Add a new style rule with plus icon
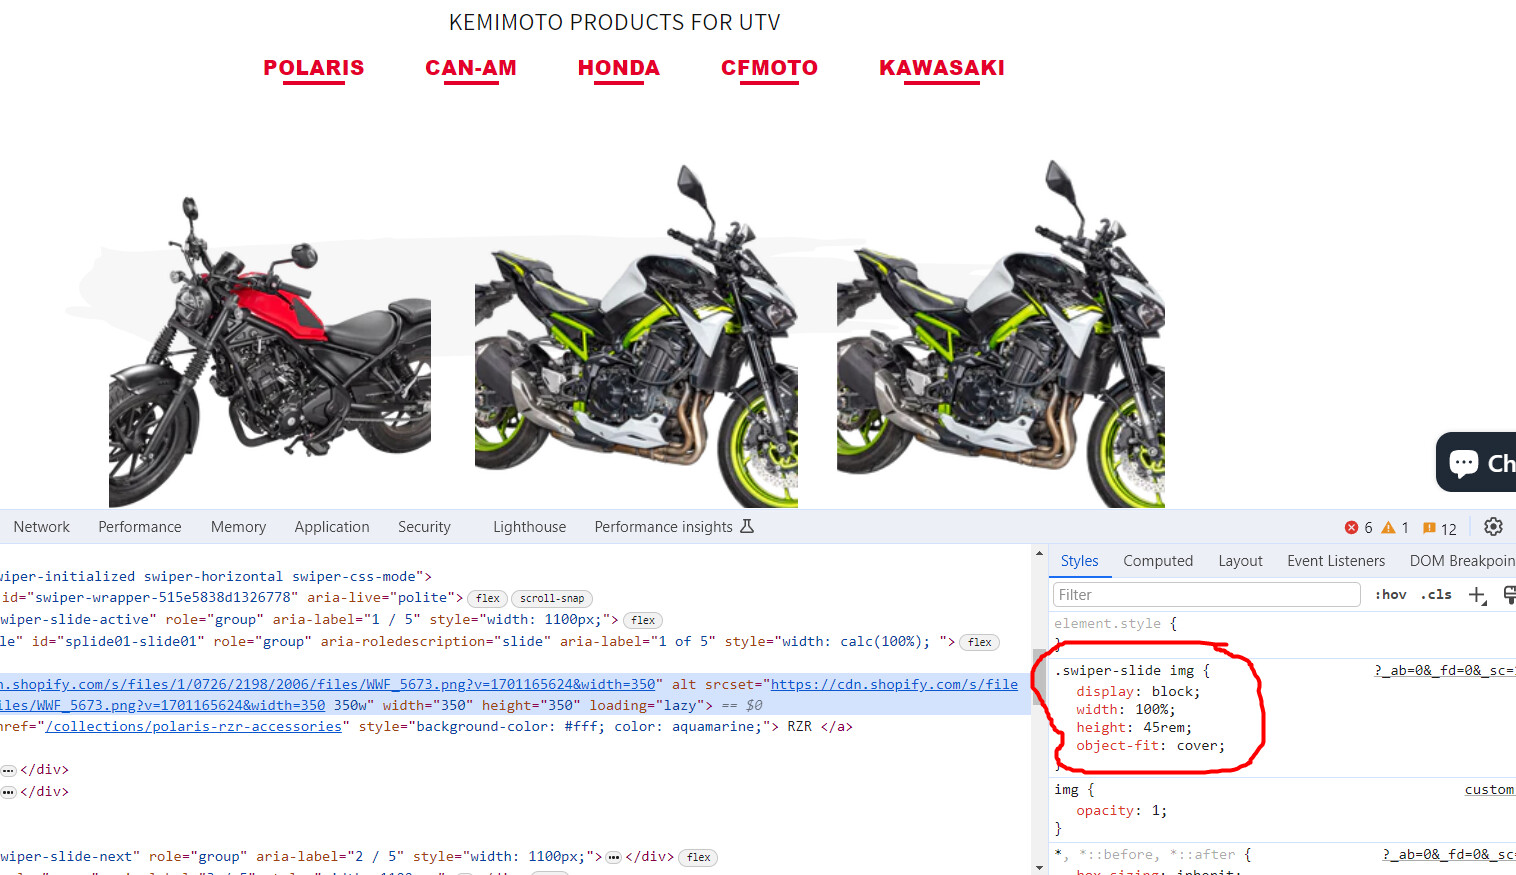Screen dimensions: 1516x875 click(1477, 595)
